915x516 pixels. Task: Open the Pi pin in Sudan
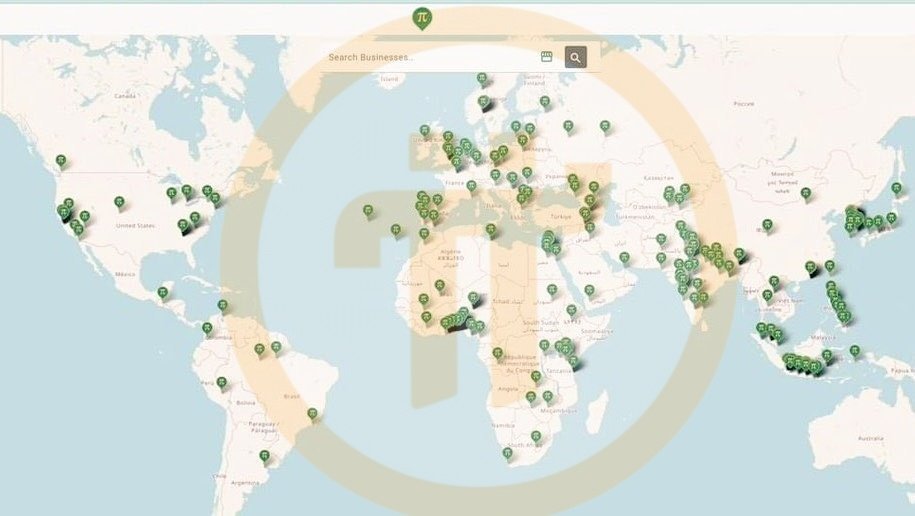pyautogui.click(x=552, y=290)
